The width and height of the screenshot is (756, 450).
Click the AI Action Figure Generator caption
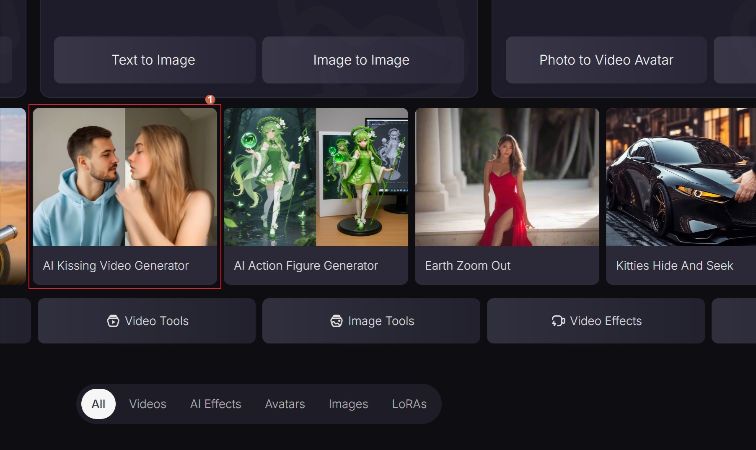click(x=306, y=266)
